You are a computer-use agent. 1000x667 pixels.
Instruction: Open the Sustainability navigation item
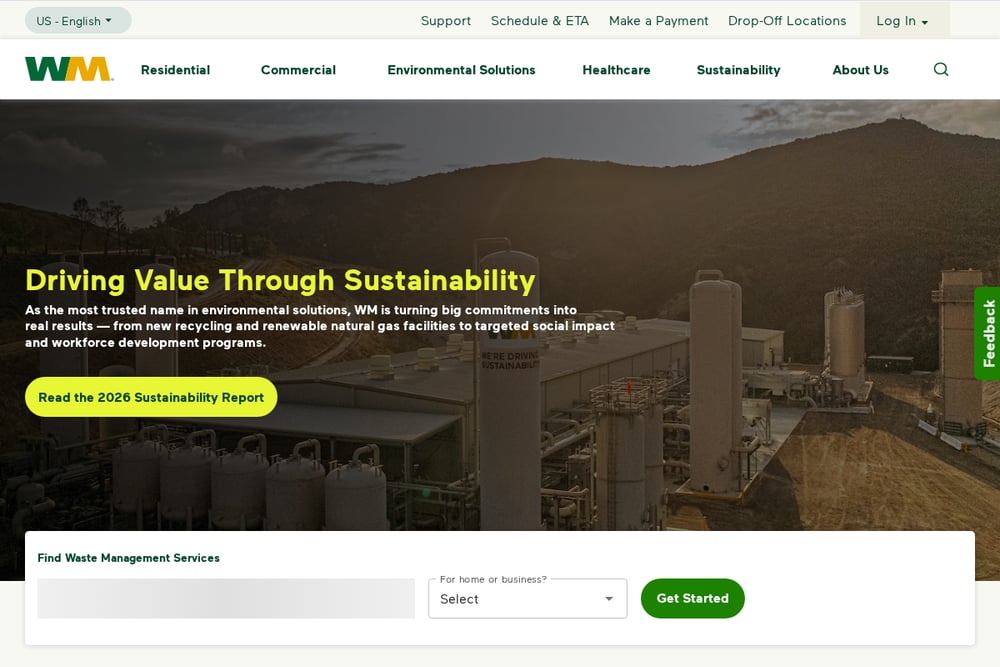[739, 70]
